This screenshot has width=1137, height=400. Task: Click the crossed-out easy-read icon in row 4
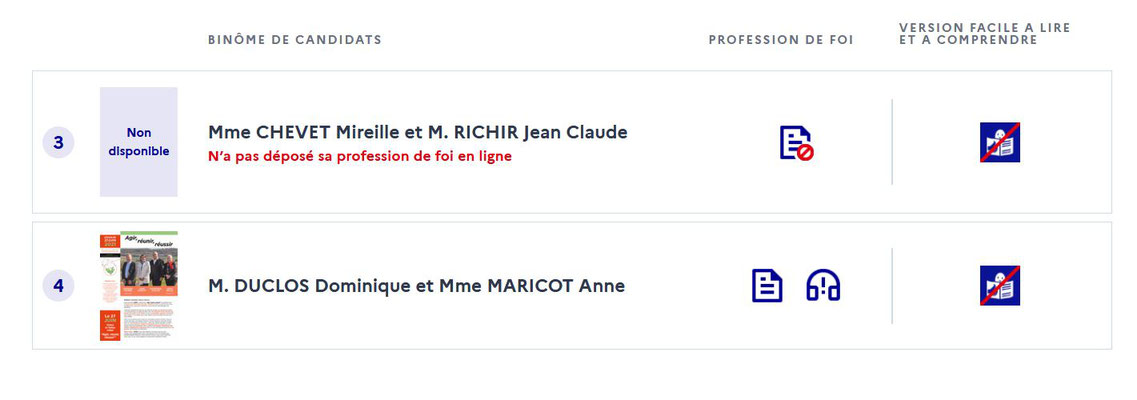1000,286
